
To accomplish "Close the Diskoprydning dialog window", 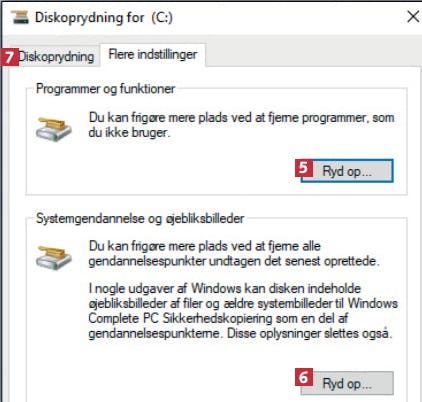I will pos(413,17).
